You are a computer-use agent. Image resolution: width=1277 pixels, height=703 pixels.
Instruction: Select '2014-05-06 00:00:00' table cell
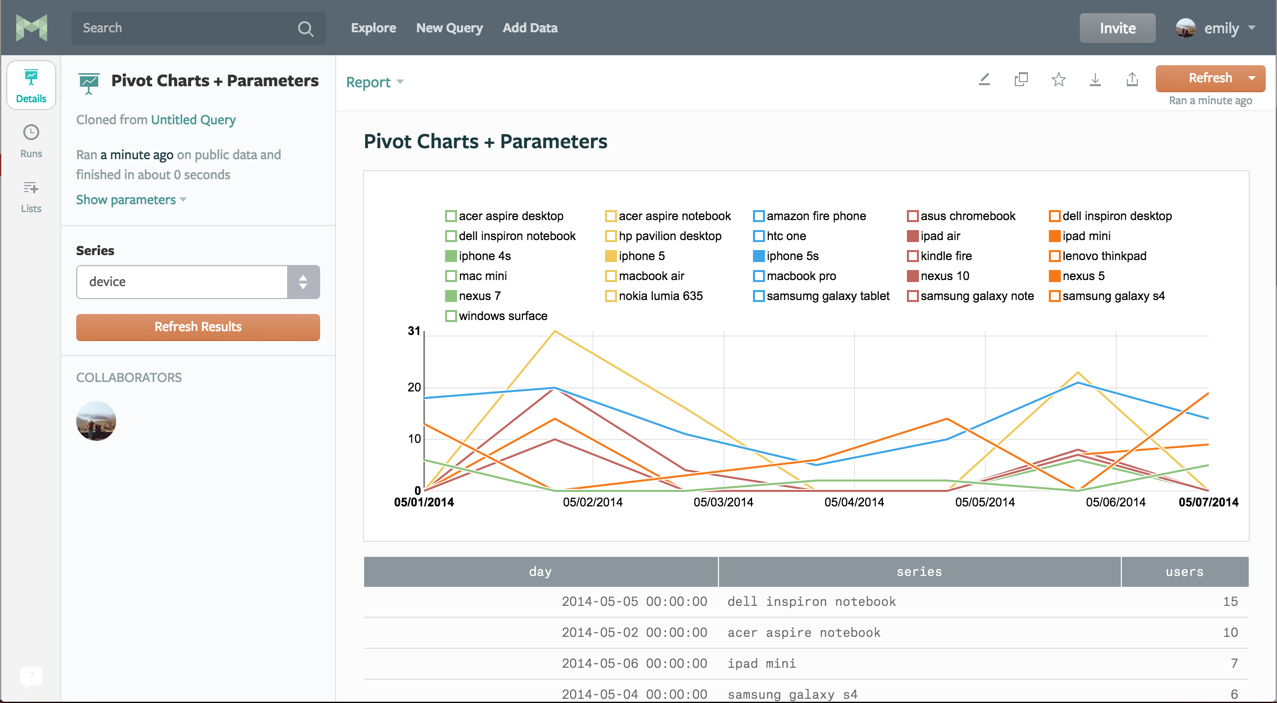(540, 663)
